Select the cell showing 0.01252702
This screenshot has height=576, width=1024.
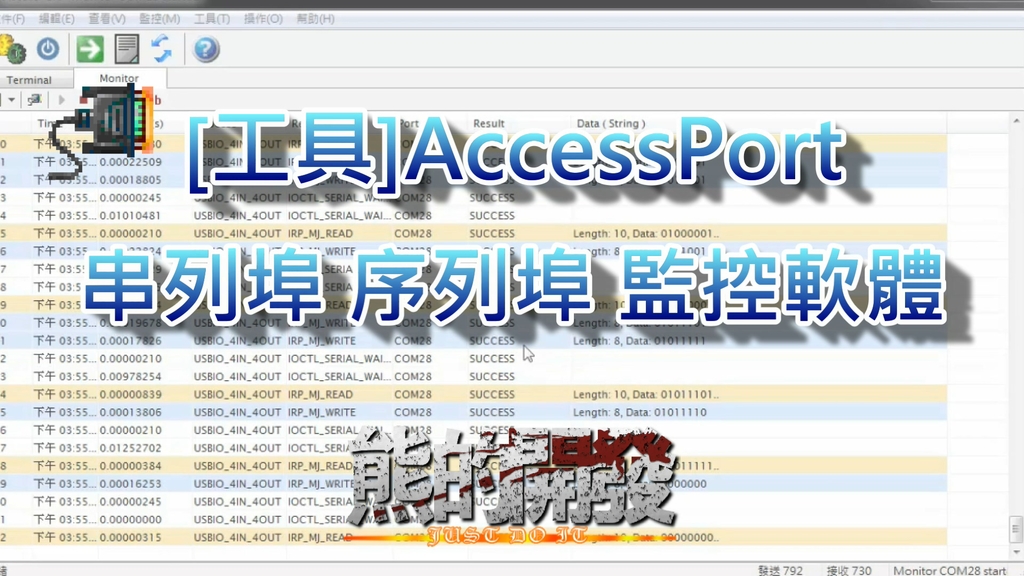click(x=131, y=448)
